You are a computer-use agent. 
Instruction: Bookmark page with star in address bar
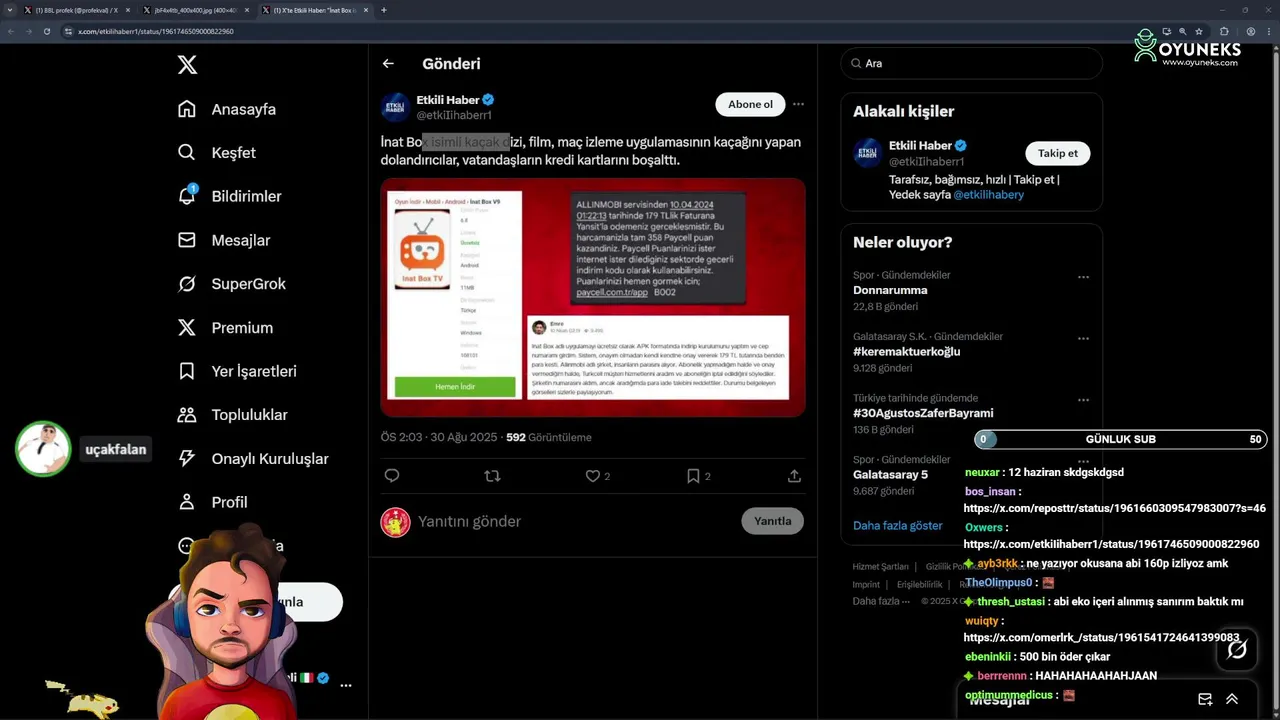[1199, 31]
